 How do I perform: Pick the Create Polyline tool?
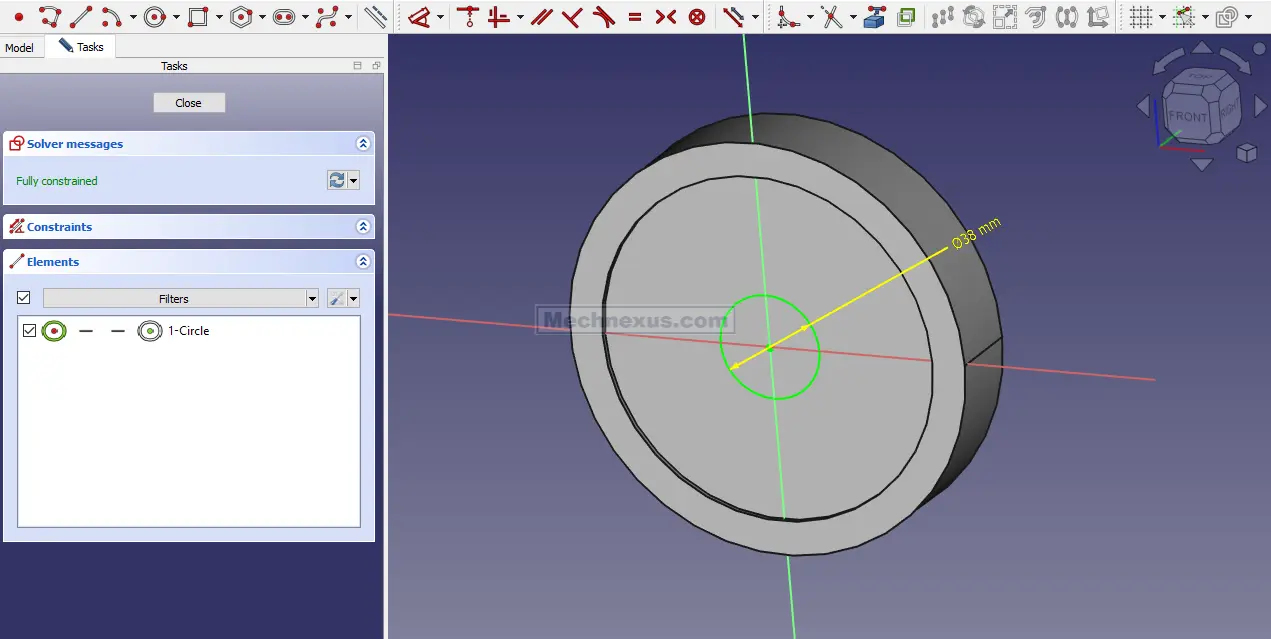tap(49, 16)
